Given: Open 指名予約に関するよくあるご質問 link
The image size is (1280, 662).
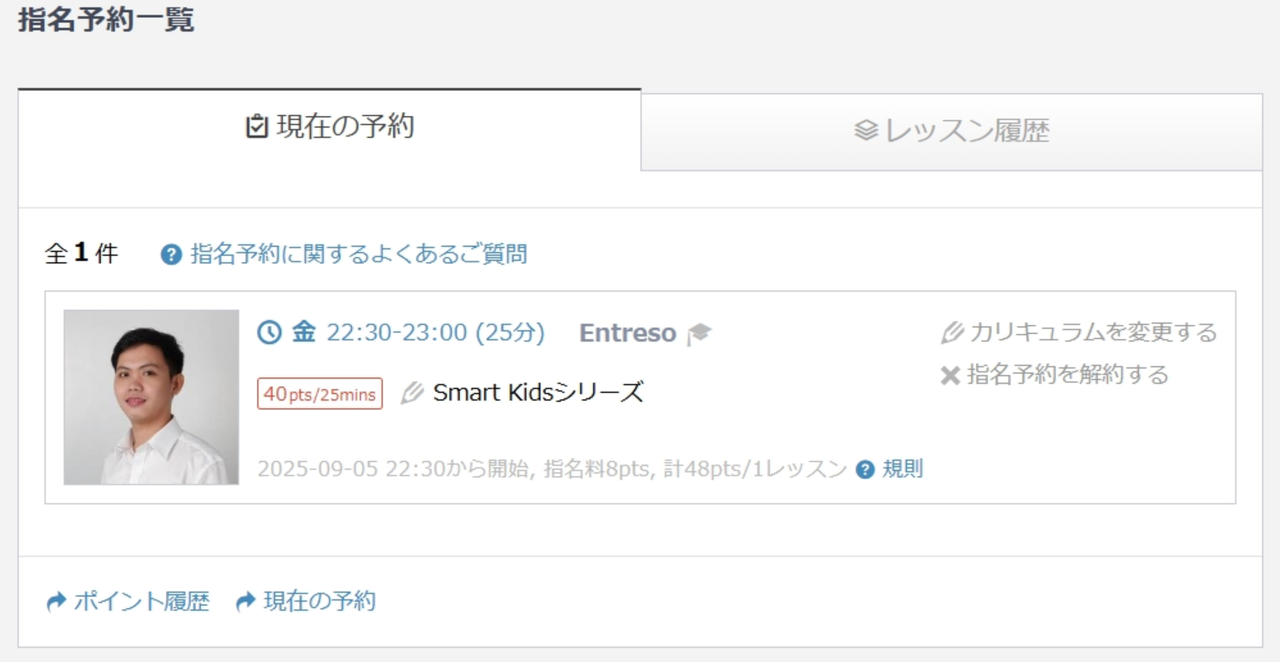Looking at the screenshot, I should pyautogui.click(x=358, y=255).
